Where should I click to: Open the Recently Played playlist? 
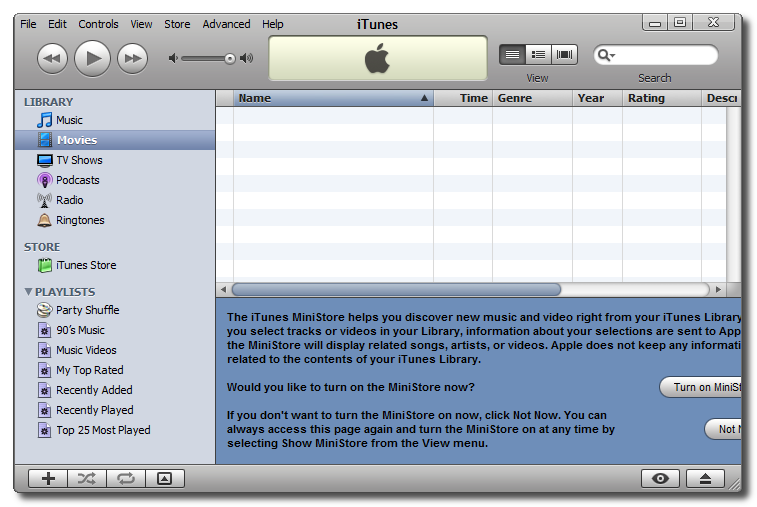pyautogui.click(x=115, y=410)
